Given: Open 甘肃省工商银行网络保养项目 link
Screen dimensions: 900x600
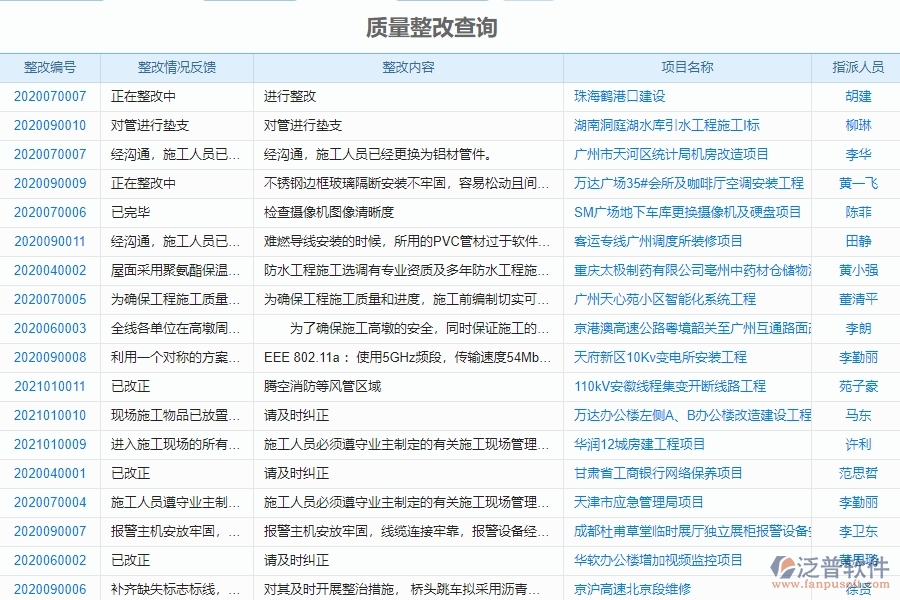Looking at the screenshot, I should click(658, 472).
